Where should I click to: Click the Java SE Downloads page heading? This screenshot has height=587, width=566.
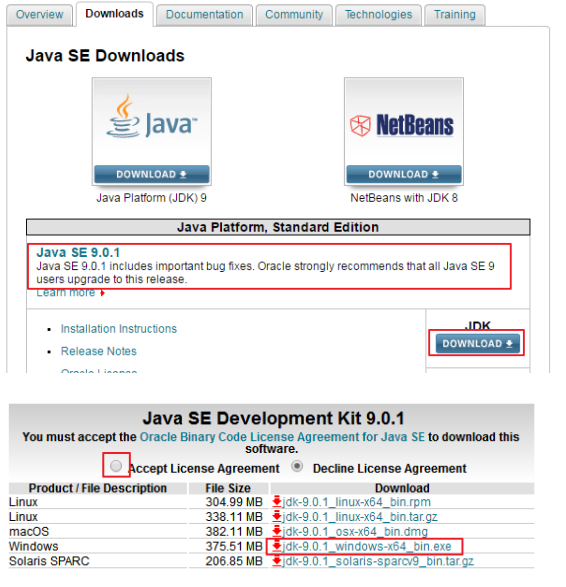tap(105, 56)
